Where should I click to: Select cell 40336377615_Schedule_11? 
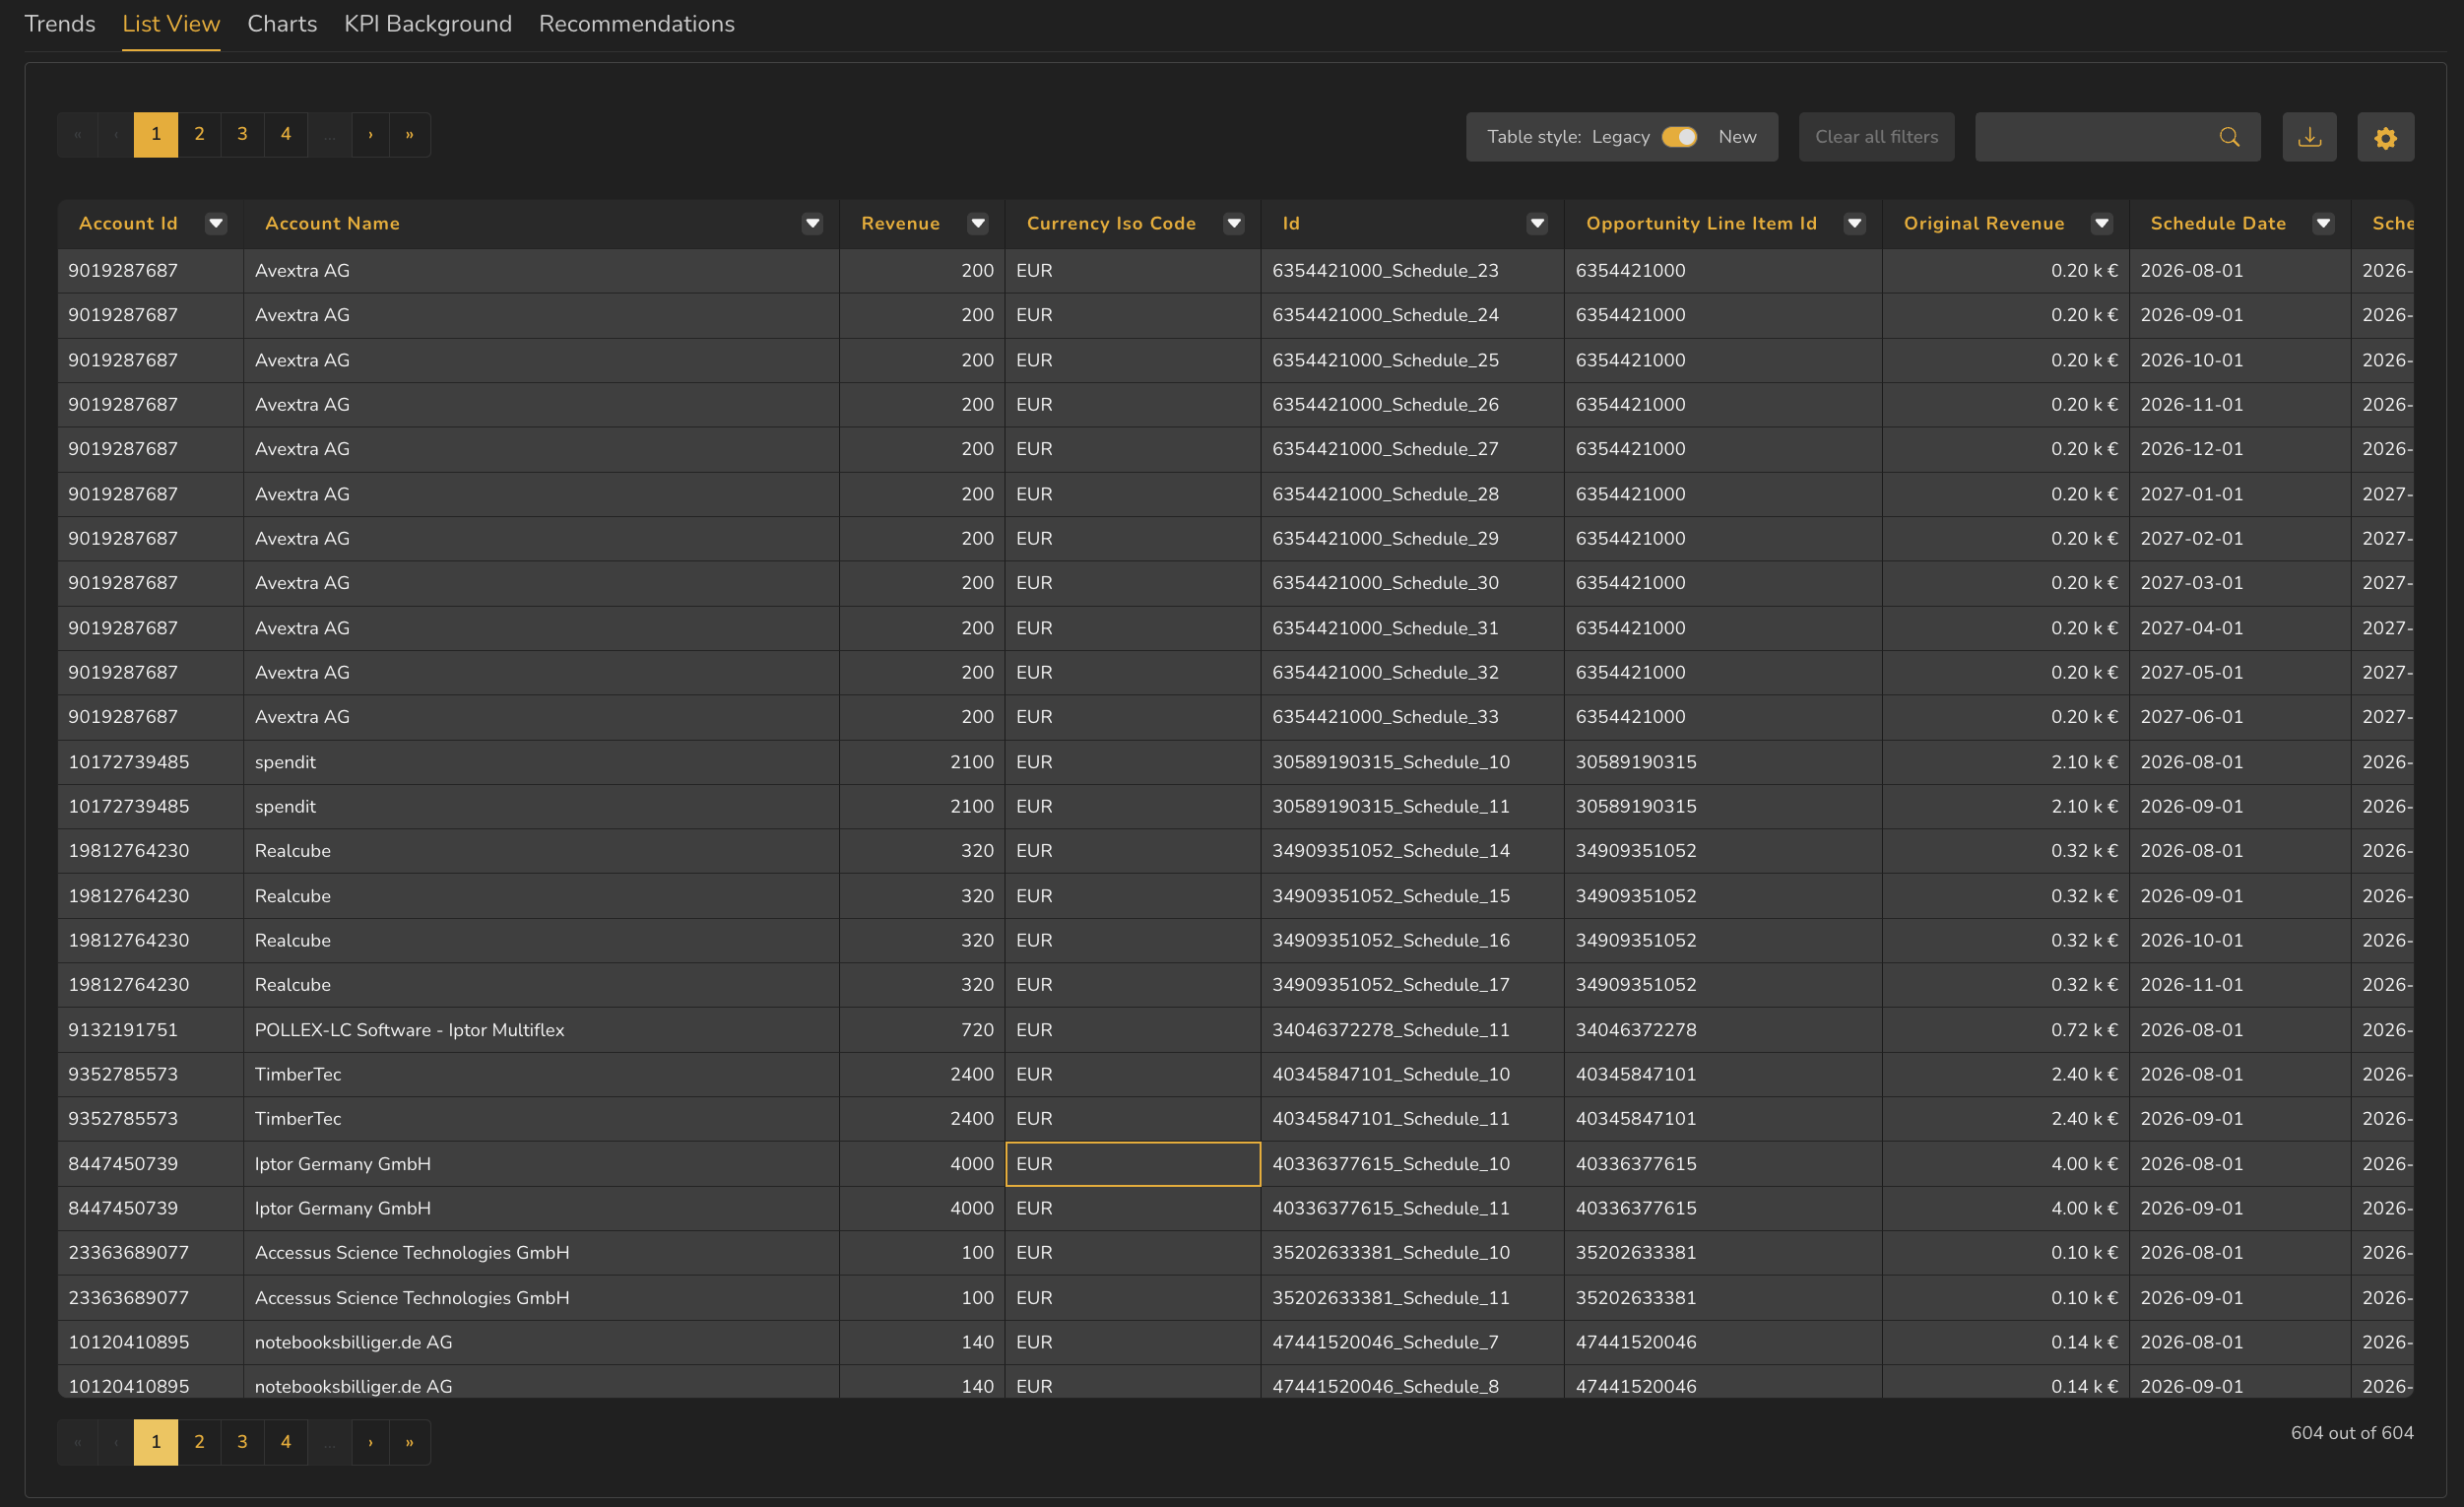pos(1412,1208)
